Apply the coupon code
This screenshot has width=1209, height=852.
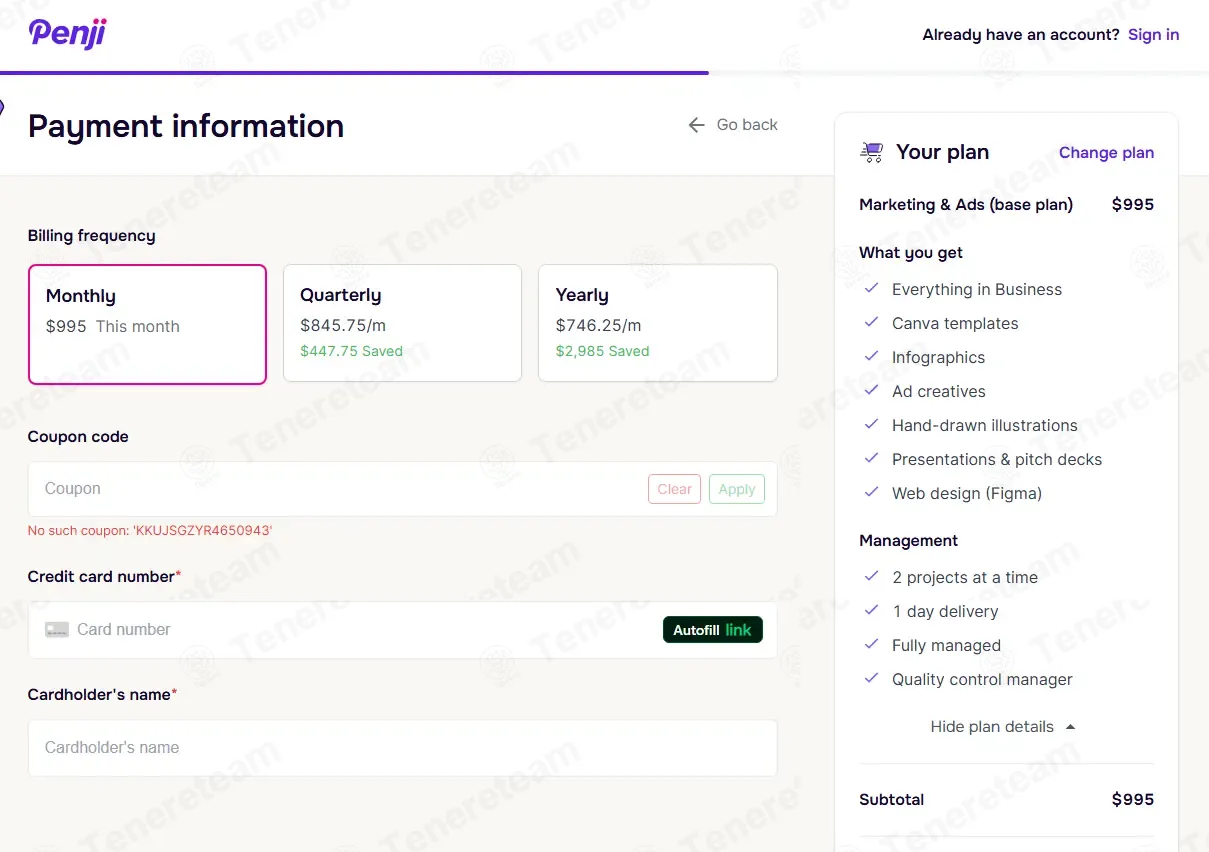737,489
